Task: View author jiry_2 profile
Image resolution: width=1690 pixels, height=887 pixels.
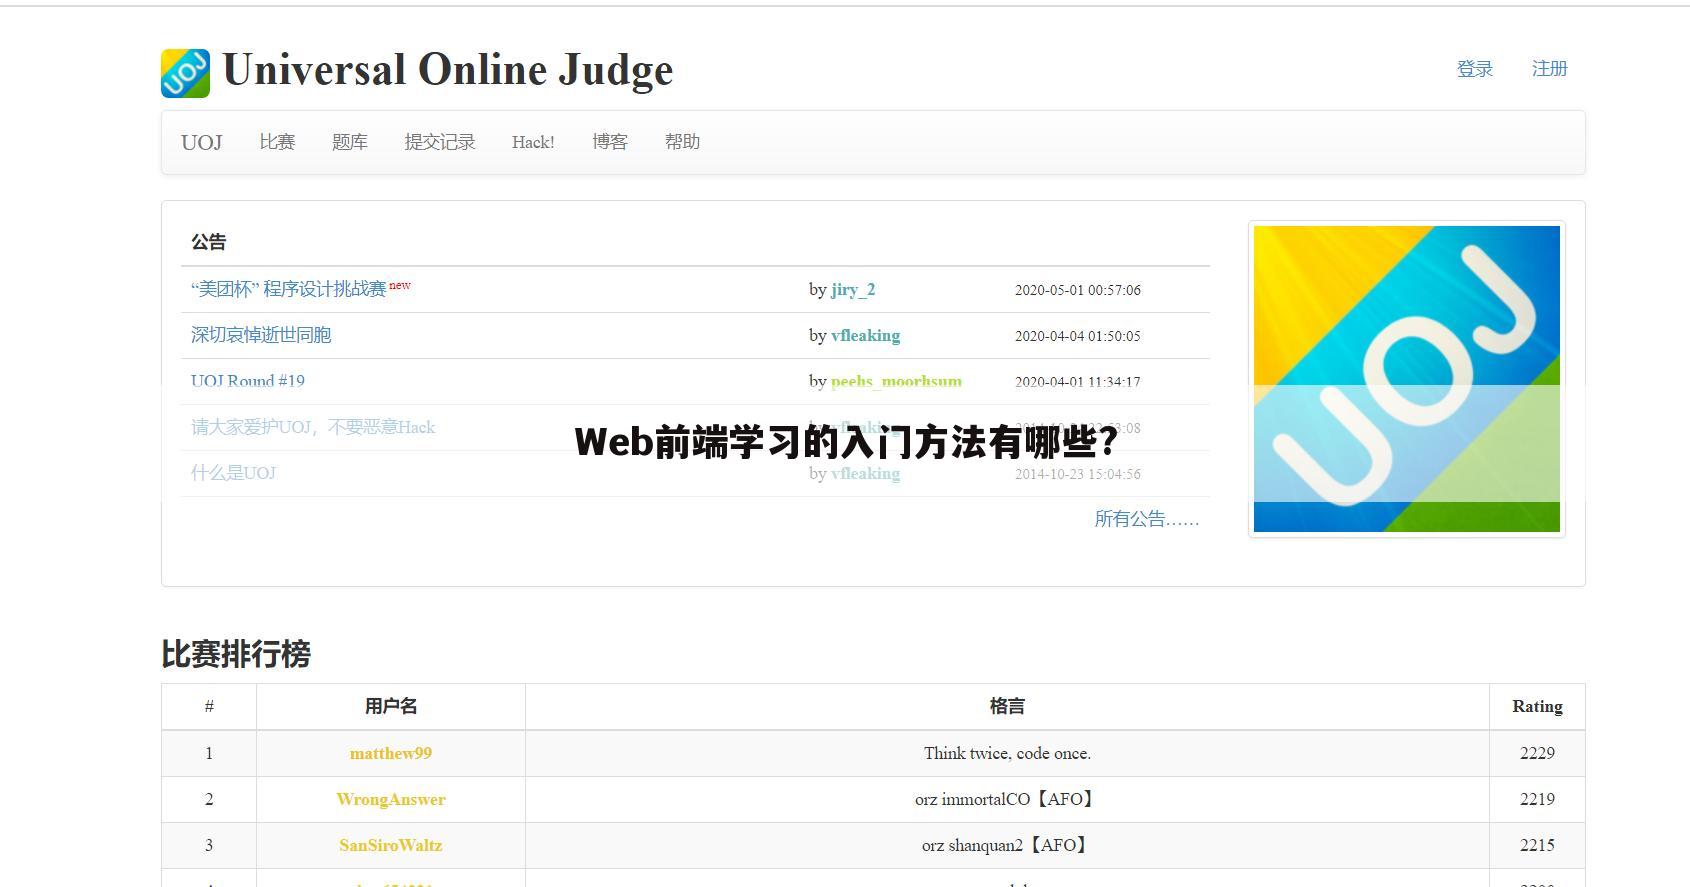Action: pyautogui.click(x=853, y=290)
